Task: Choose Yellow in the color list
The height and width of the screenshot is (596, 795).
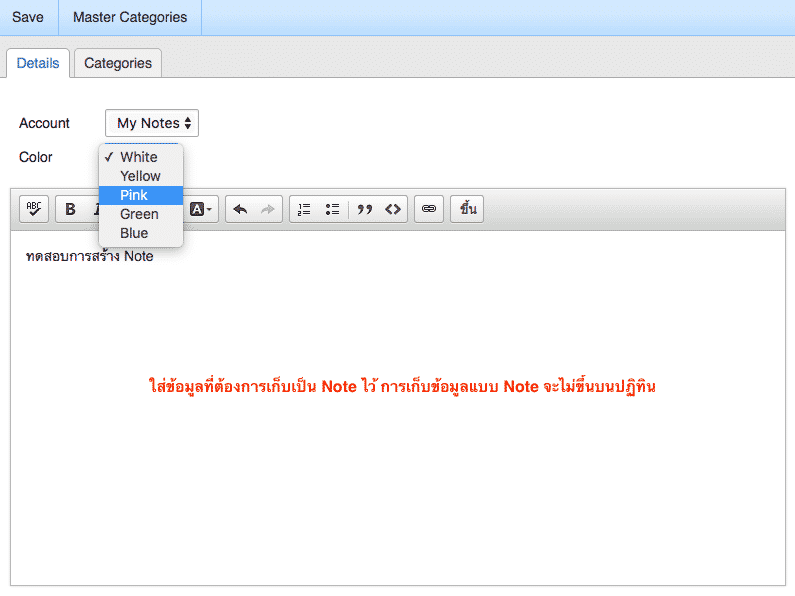Action: click(x=141, y=176)
